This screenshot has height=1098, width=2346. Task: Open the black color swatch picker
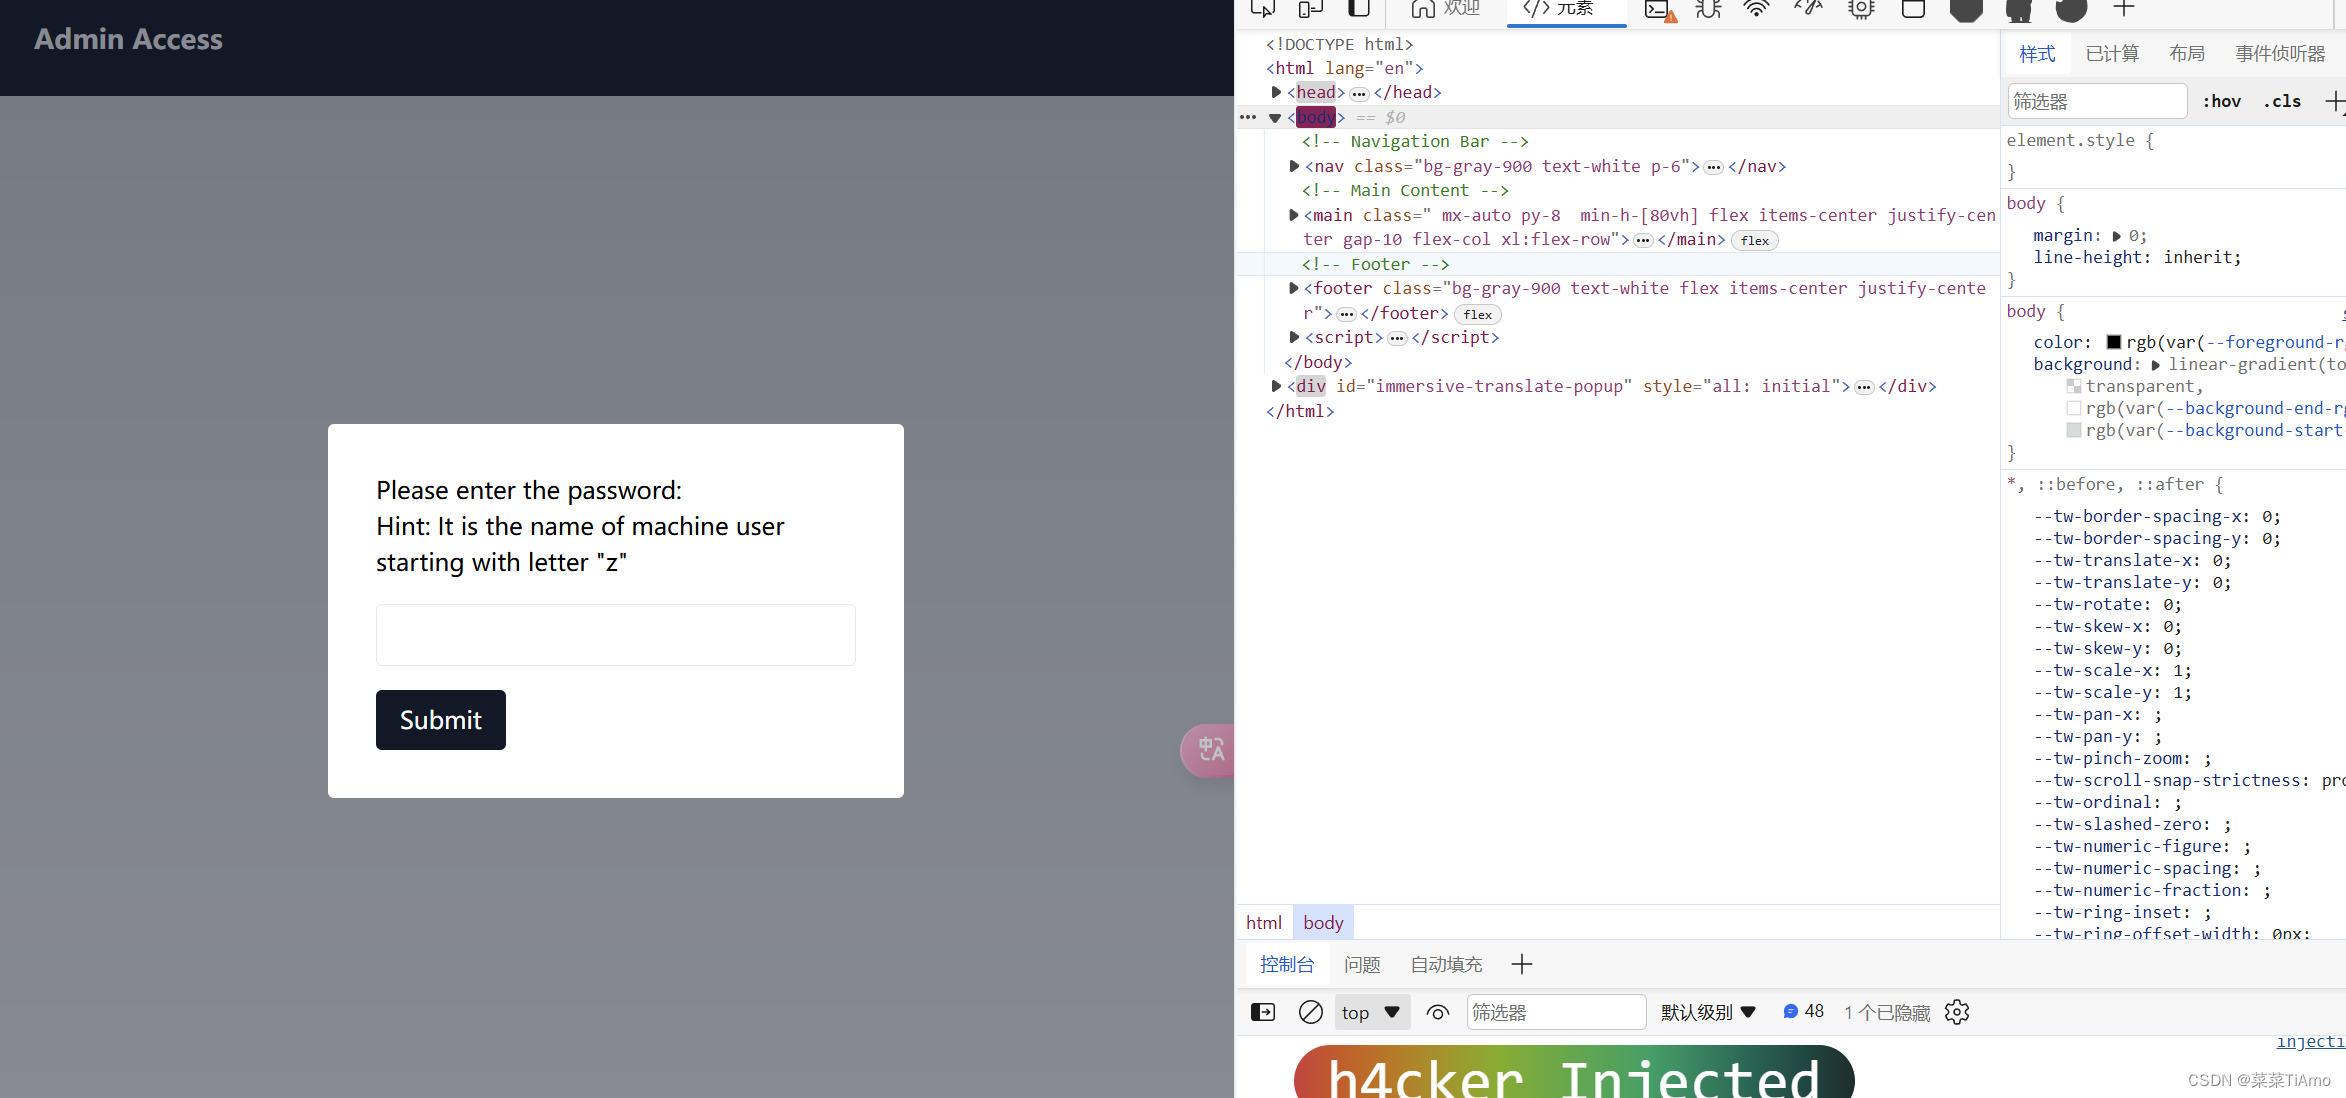point(2113,342)
